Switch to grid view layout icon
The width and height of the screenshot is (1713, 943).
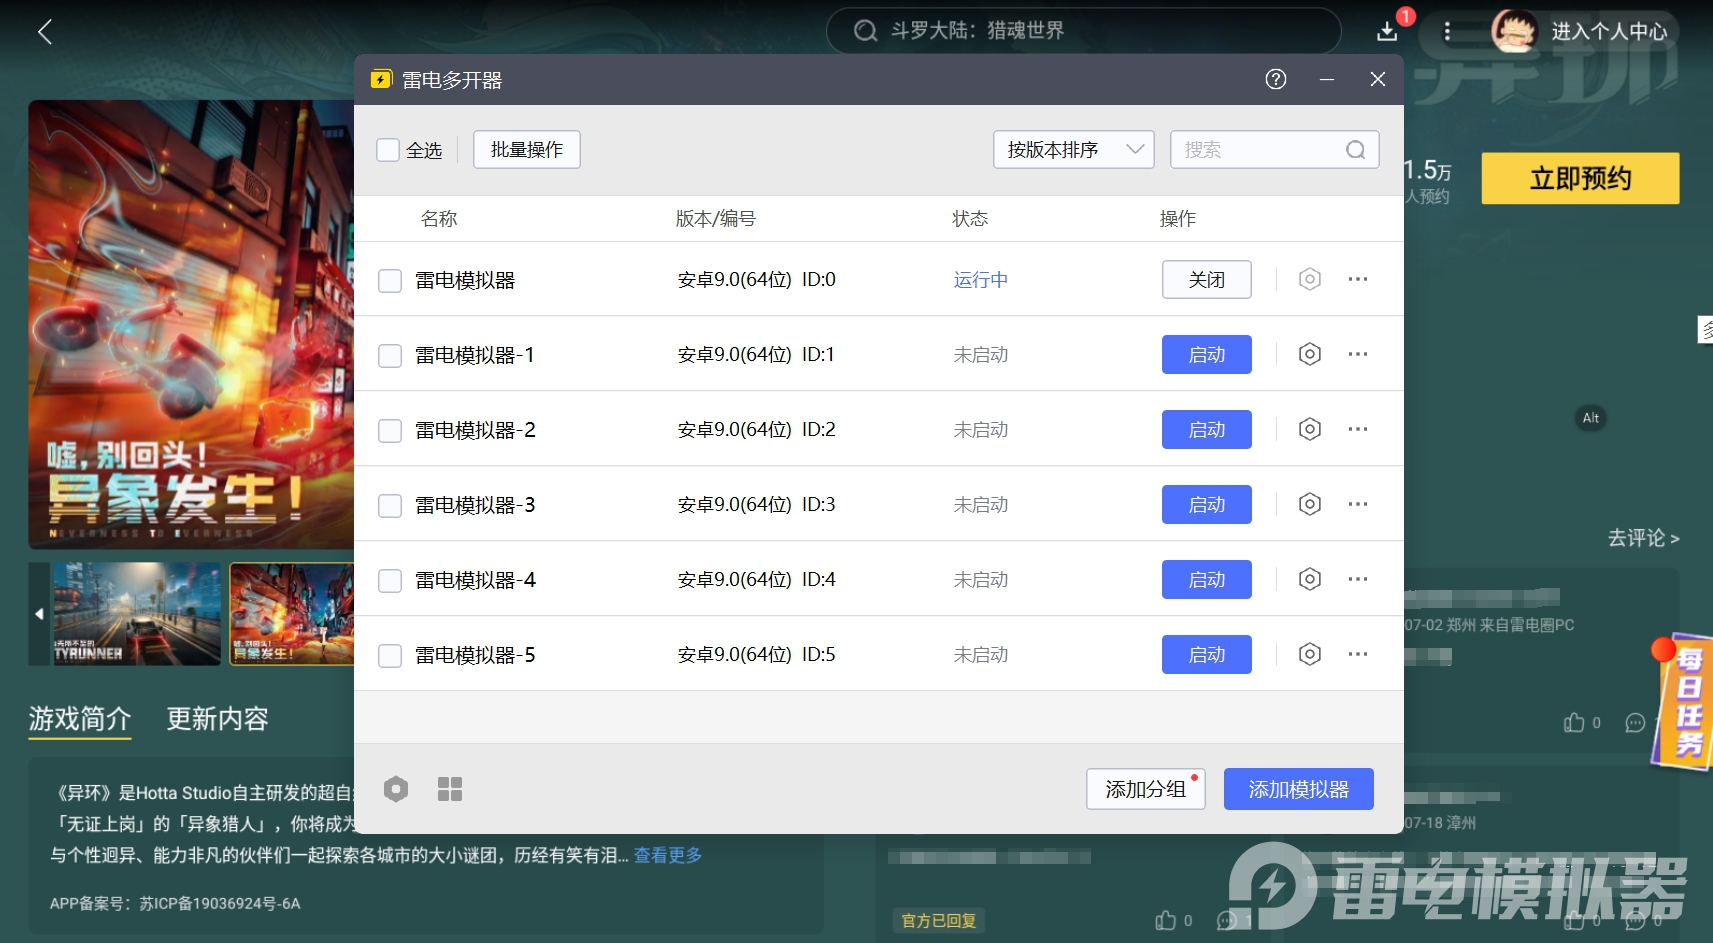(x=450, y=789)
